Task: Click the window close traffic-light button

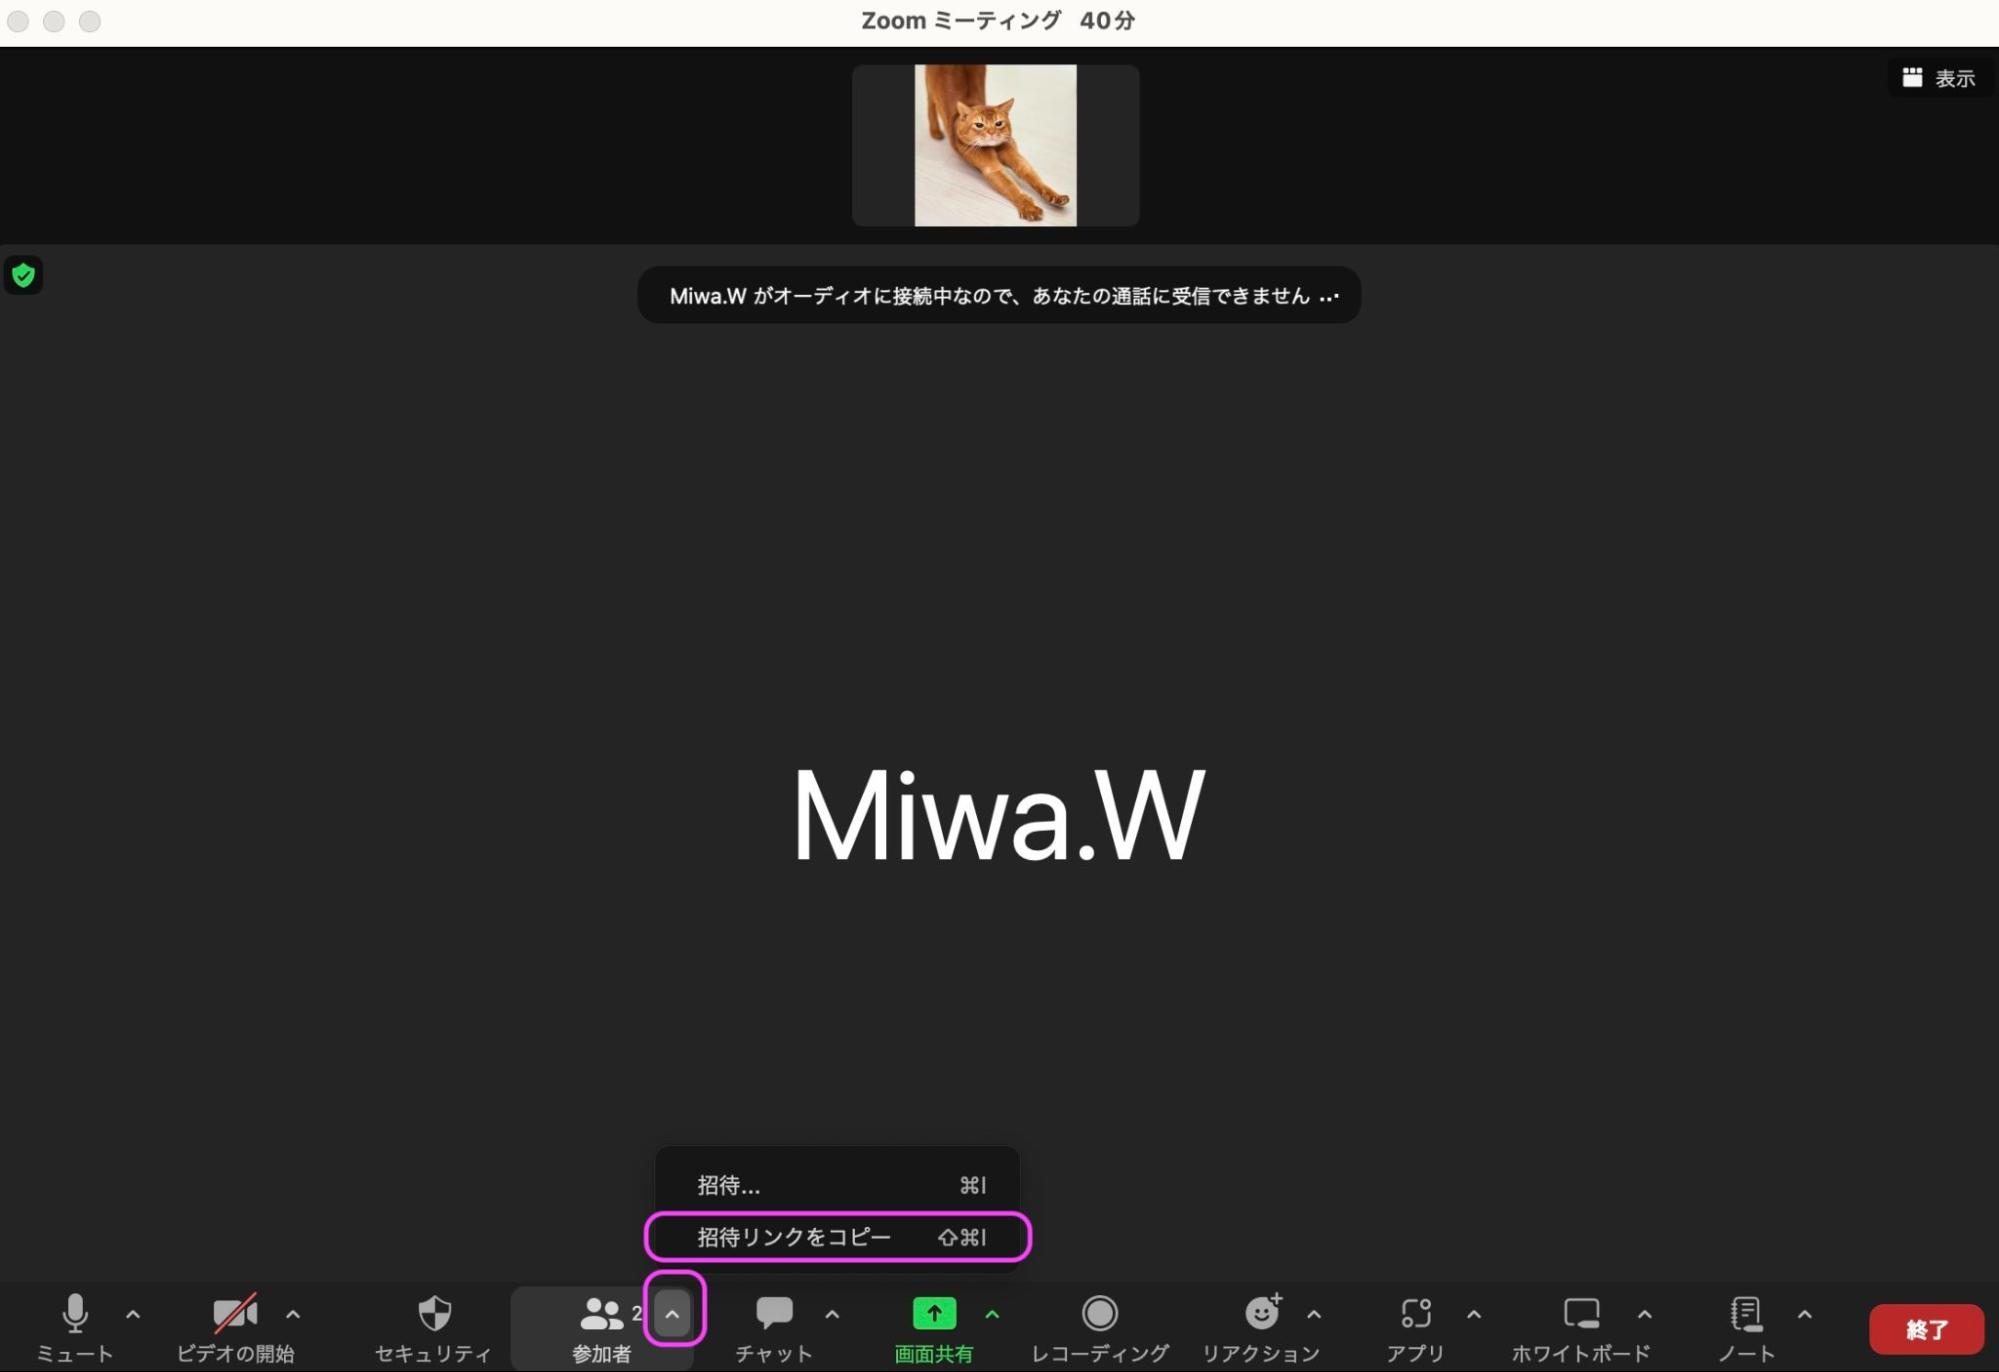Action: pyautogui.click(x=17, y=21)
